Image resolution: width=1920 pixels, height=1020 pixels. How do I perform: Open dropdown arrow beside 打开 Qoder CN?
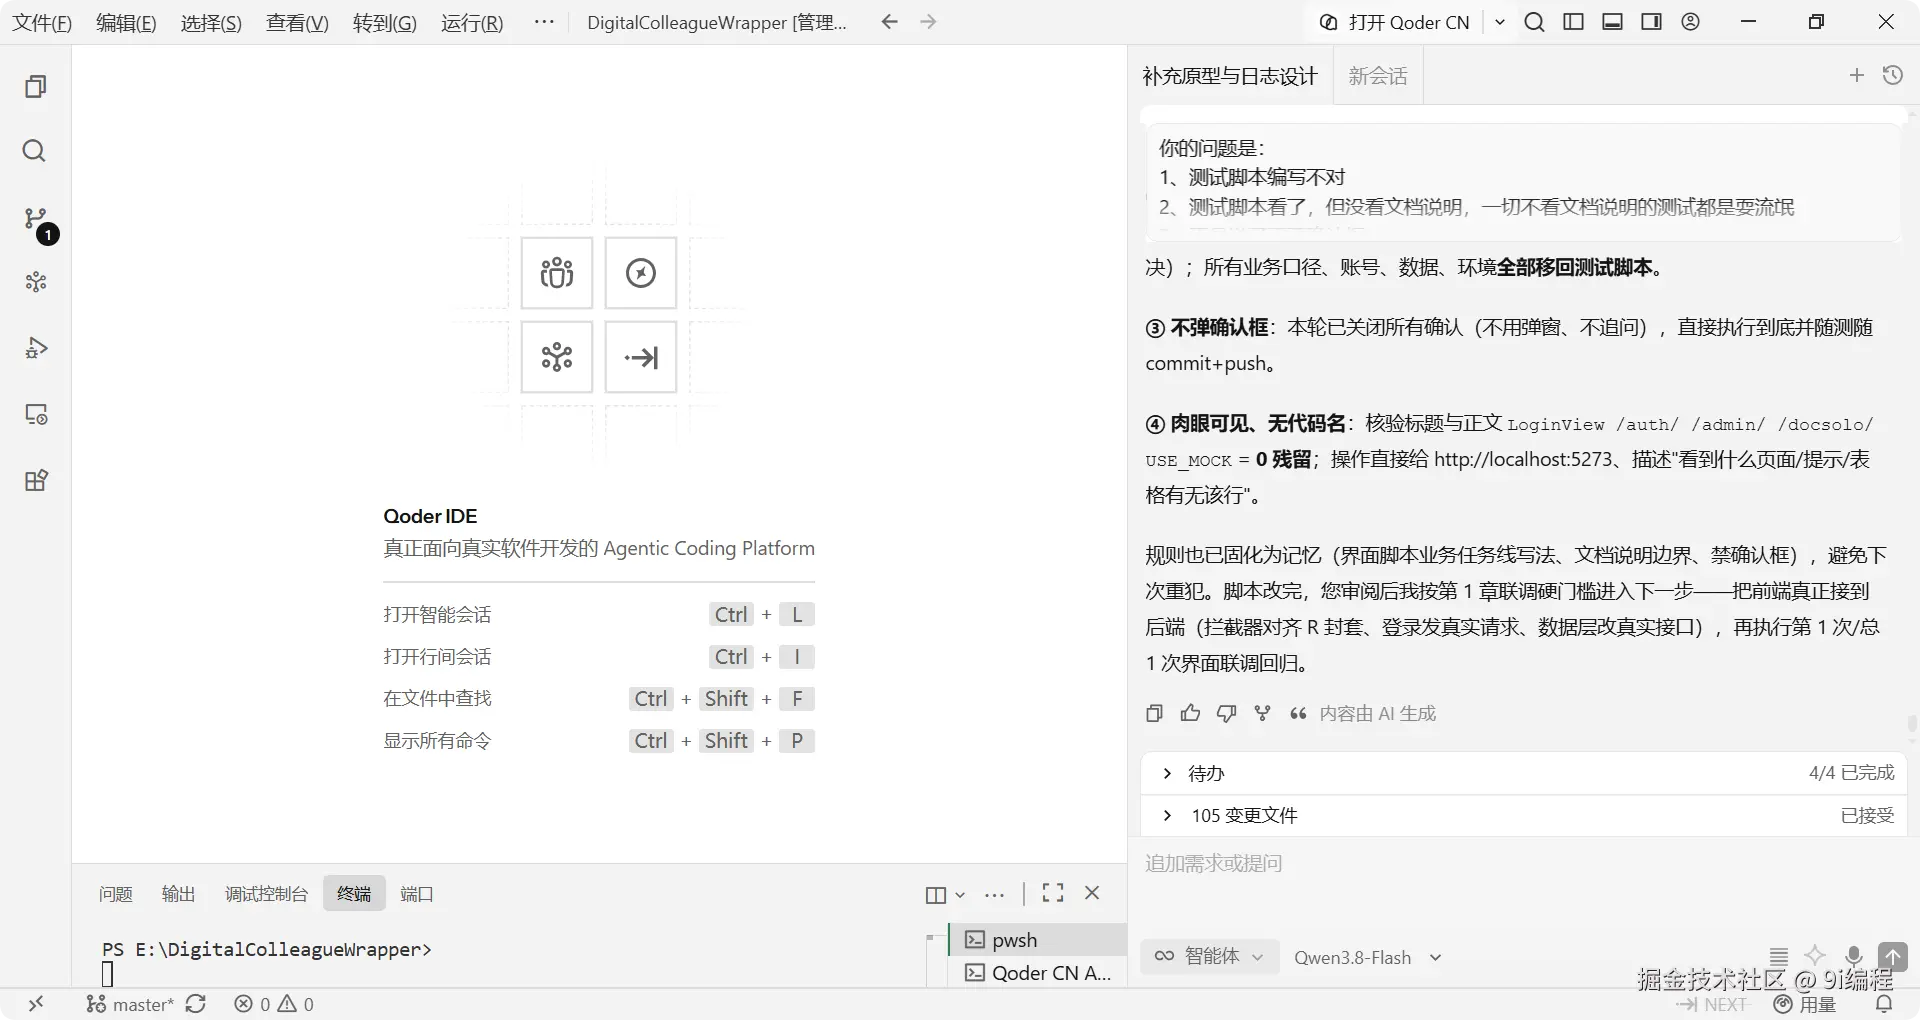tap(1500, 22)
